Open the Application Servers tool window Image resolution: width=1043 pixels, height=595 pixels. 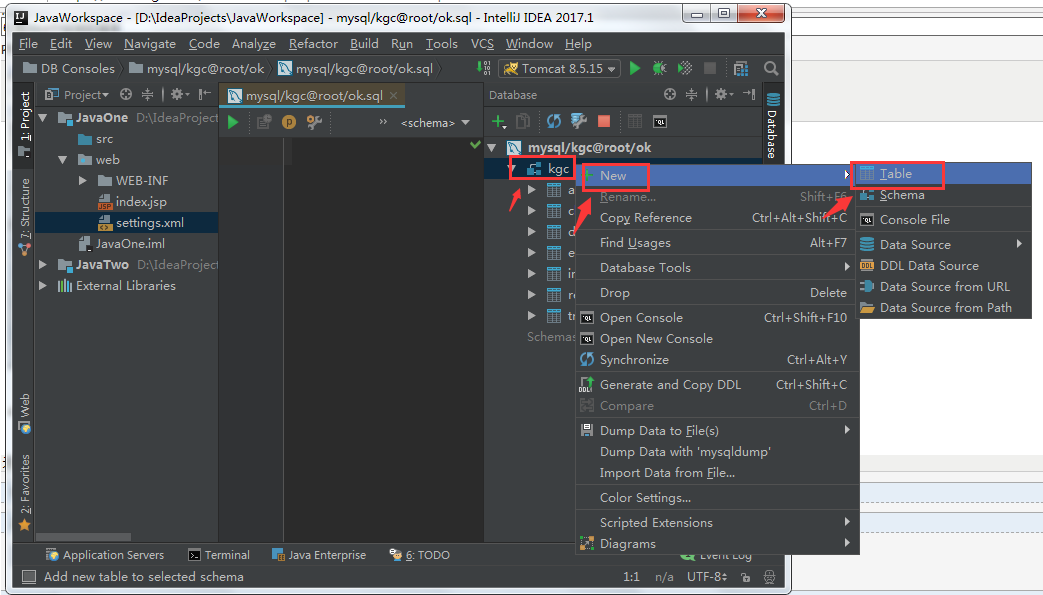[104, 555]
